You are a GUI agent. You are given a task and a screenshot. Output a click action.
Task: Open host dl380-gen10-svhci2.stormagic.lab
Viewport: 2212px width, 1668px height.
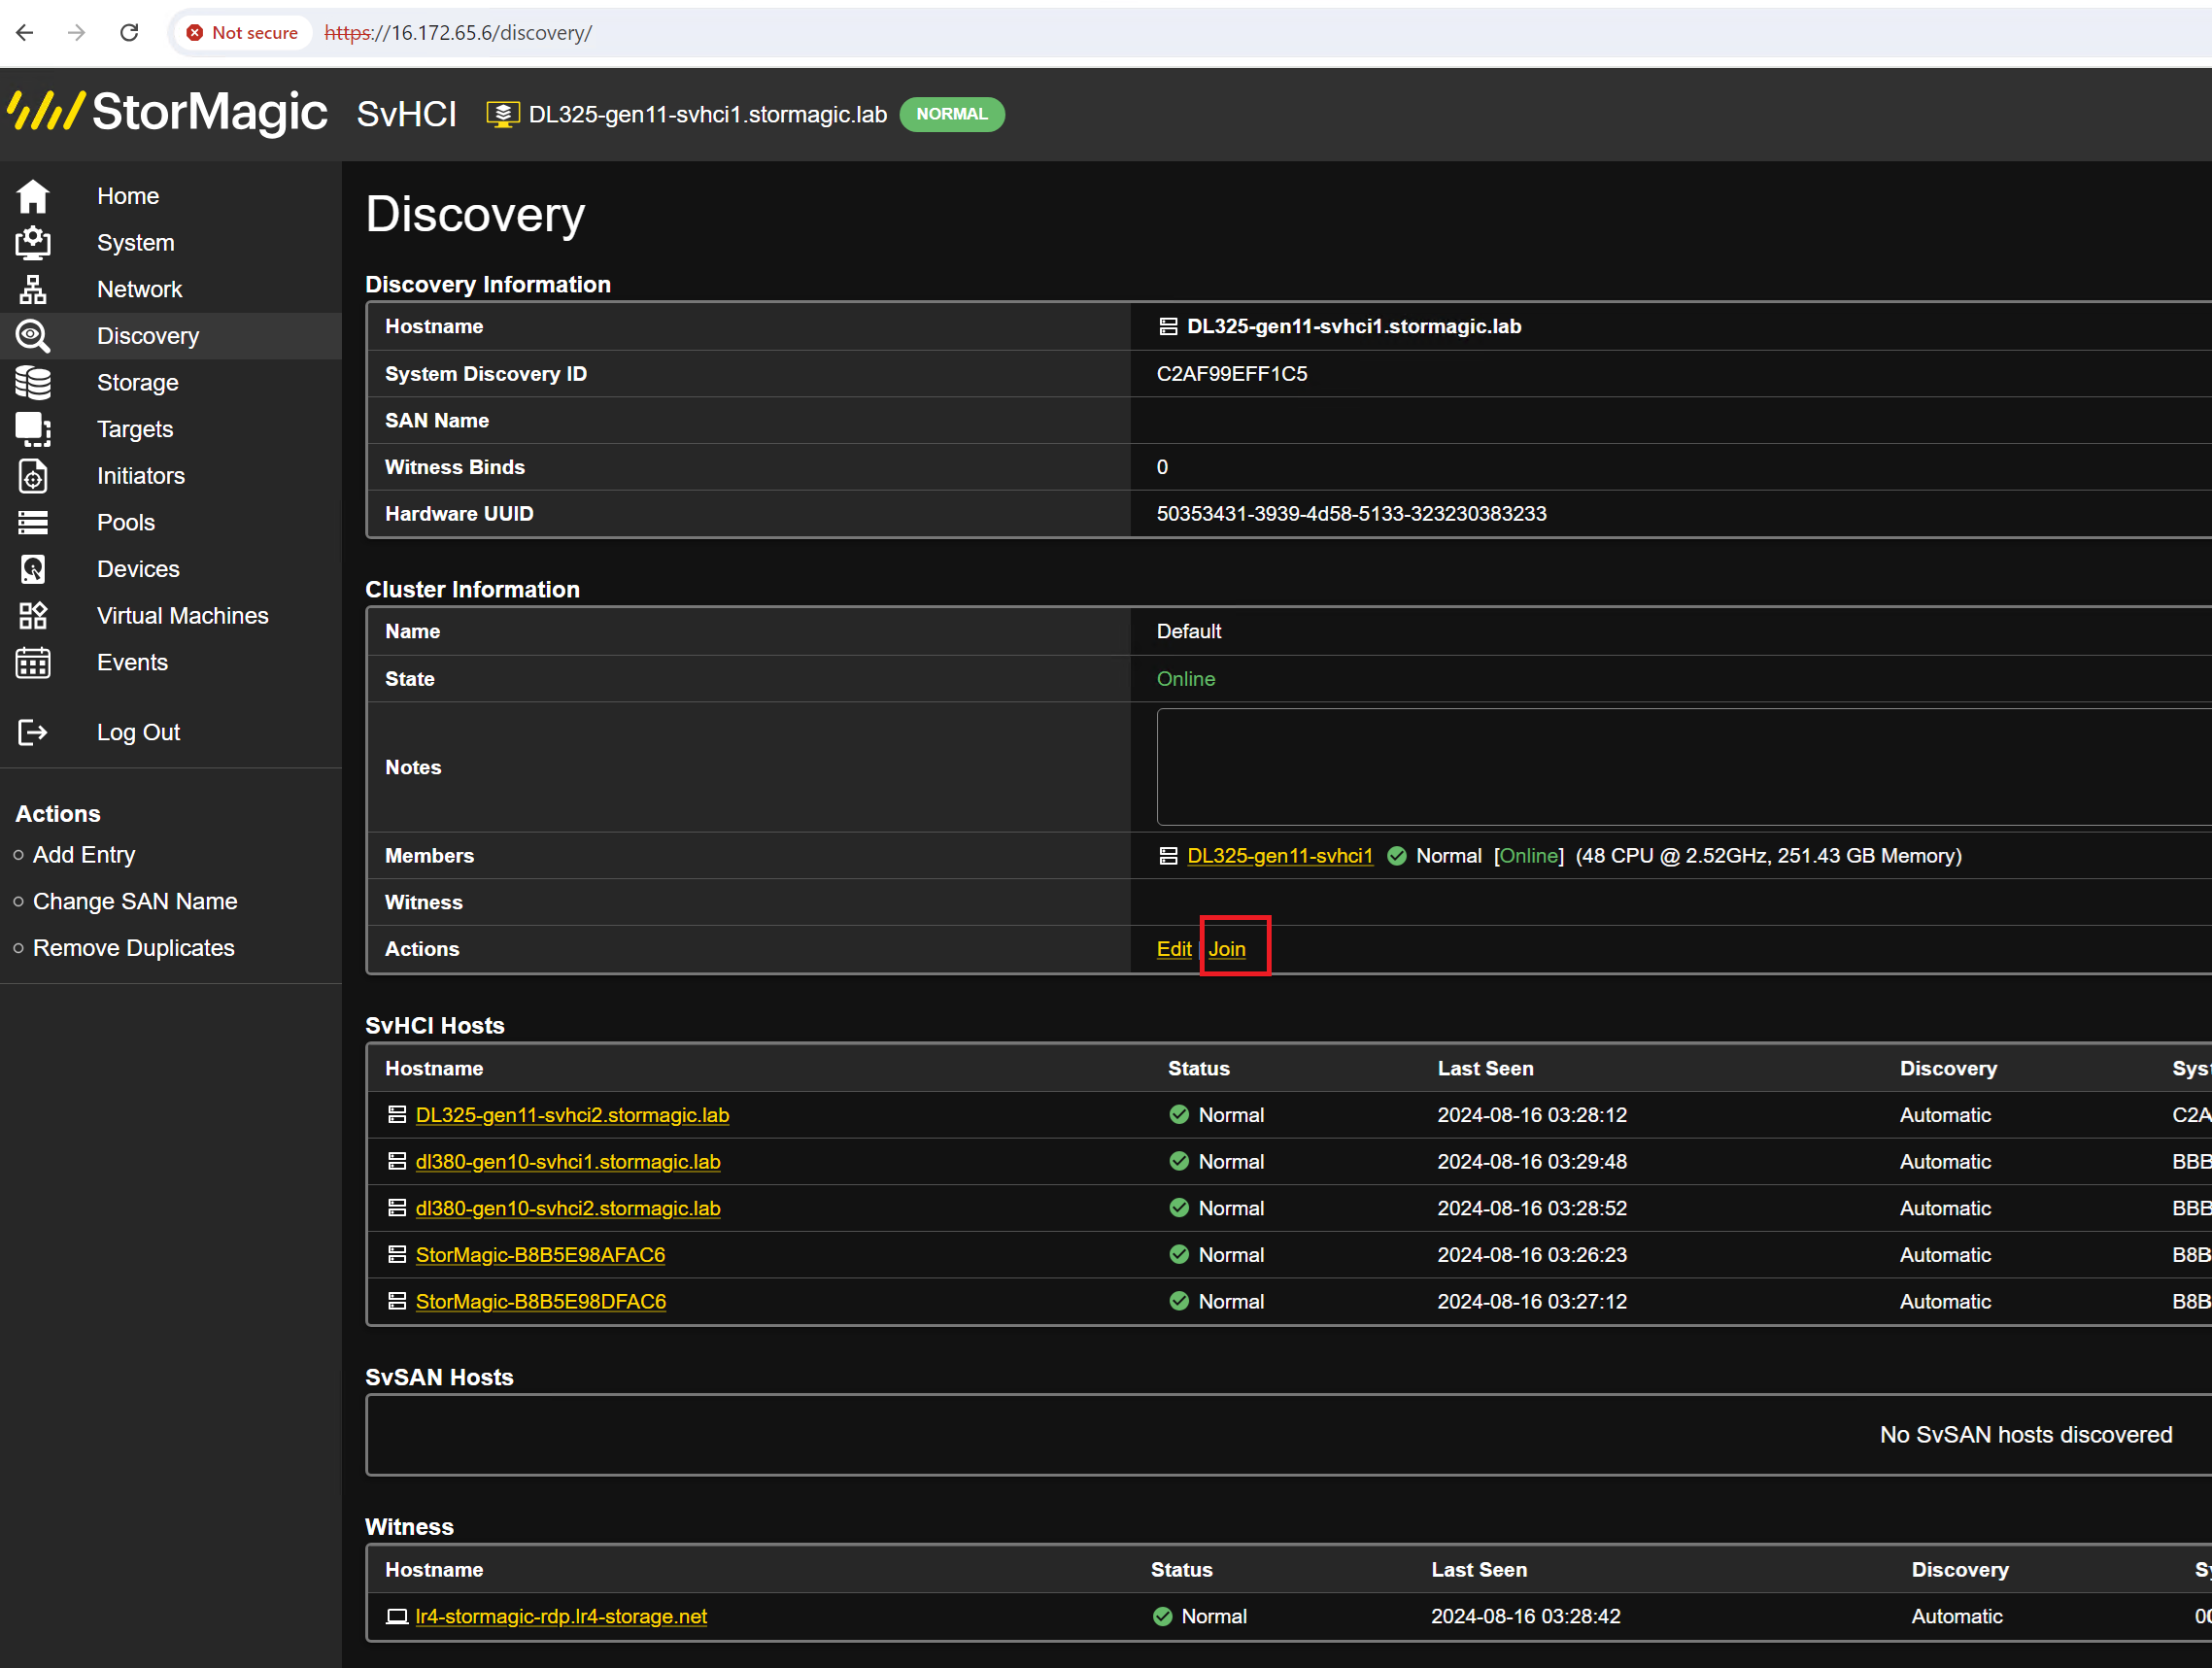[568, 1208]
